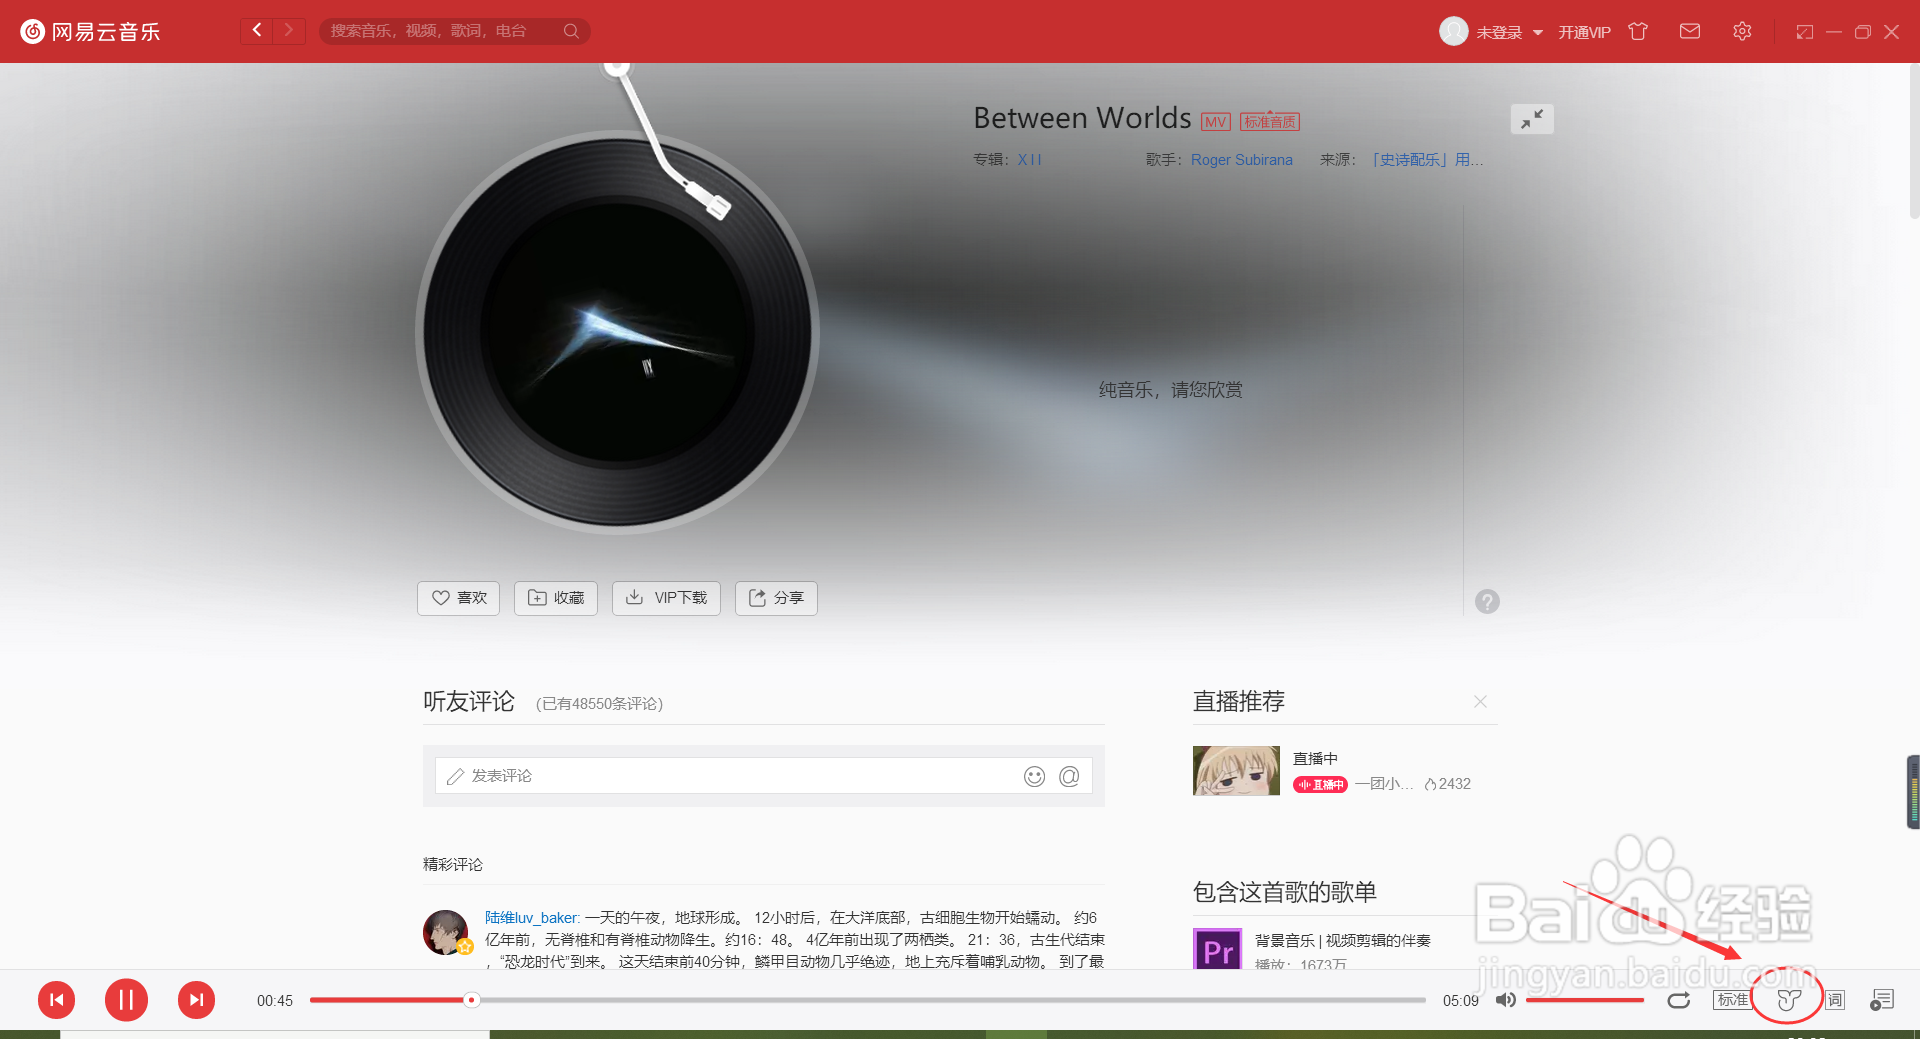Open the live stream thumbnail
The image size is (1920, 1039).
tap(1236, 770)
